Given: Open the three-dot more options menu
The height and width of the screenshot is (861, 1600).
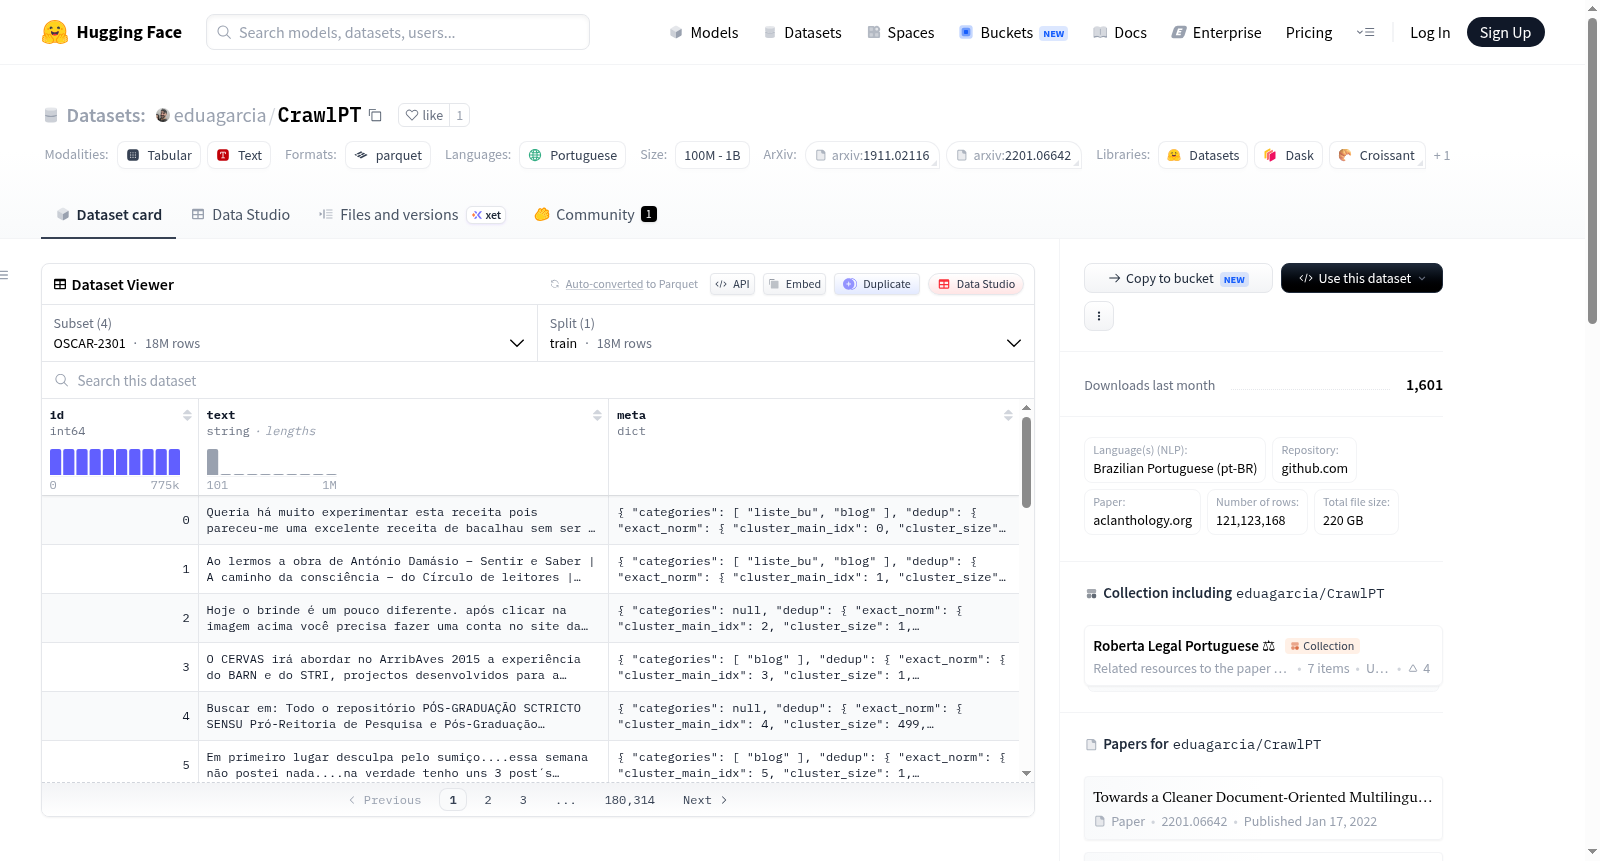Looking at the screenshot, I should pyautogui.click(x=1099, y=316).
